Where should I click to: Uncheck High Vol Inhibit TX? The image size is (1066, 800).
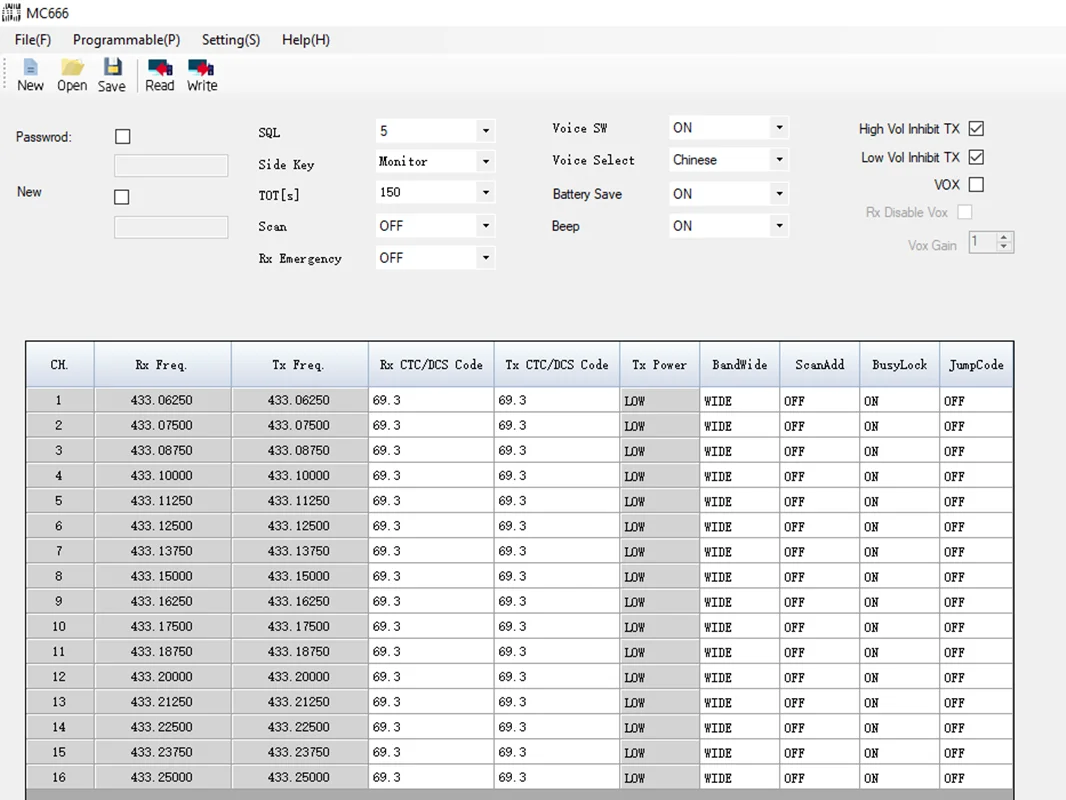click(x=977, y=129)
